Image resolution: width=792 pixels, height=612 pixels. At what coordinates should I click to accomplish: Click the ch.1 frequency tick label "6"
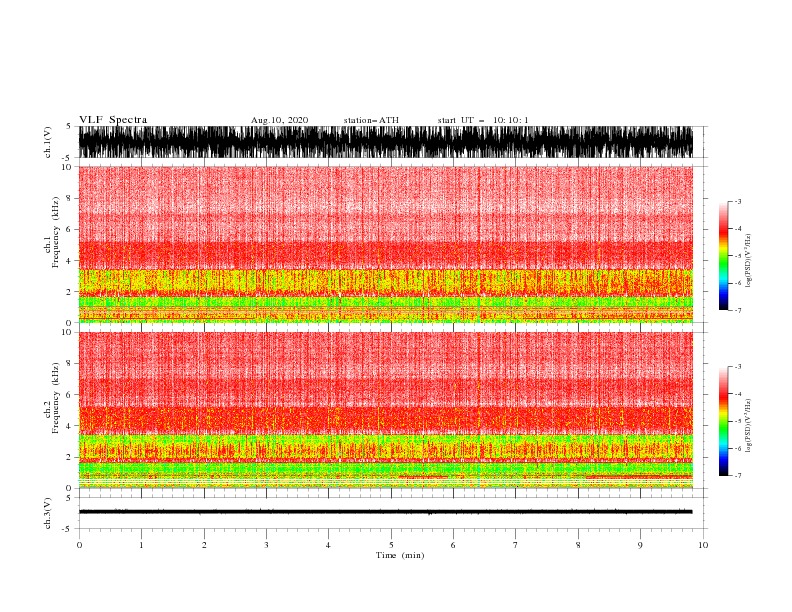pos(69,230)
